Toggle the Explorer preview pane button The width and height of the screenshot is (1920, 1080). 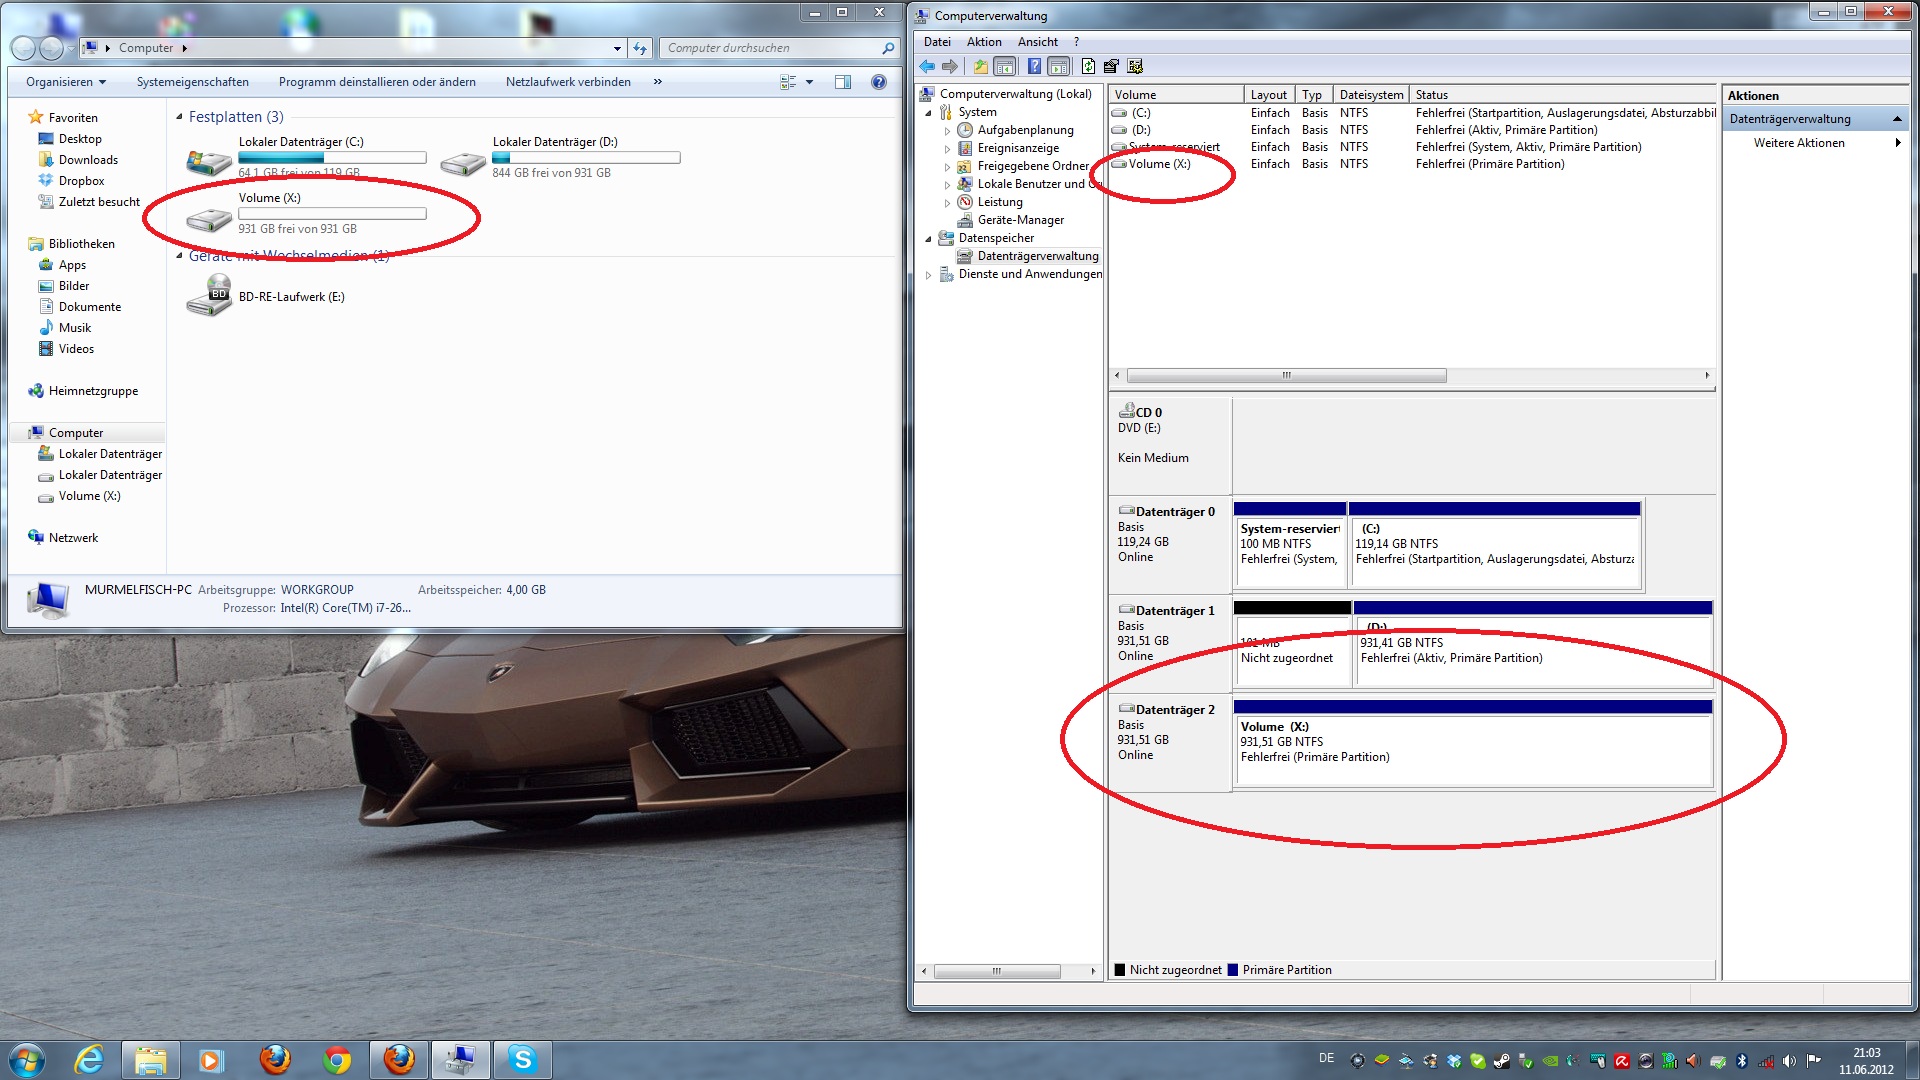point(843,82)
